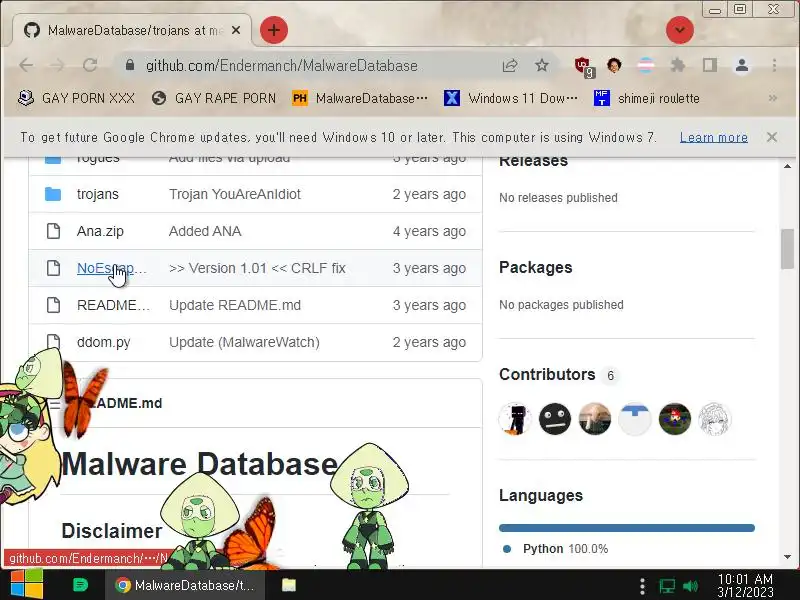Click the Python language bar

click(x=627, y=528)
